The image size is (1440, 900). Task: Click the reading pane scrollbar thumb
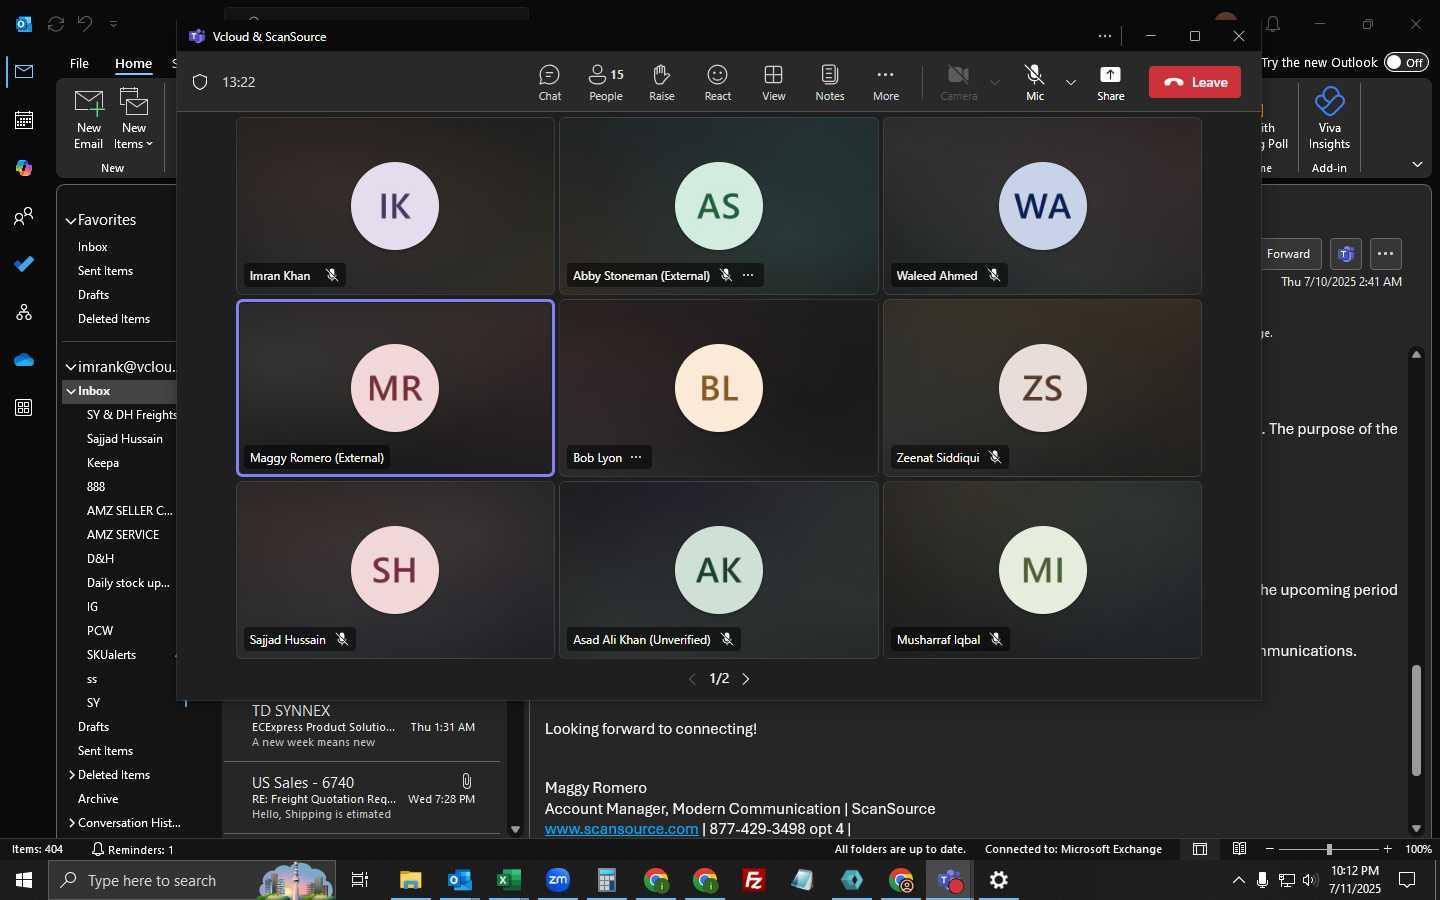coord(1416,720)
